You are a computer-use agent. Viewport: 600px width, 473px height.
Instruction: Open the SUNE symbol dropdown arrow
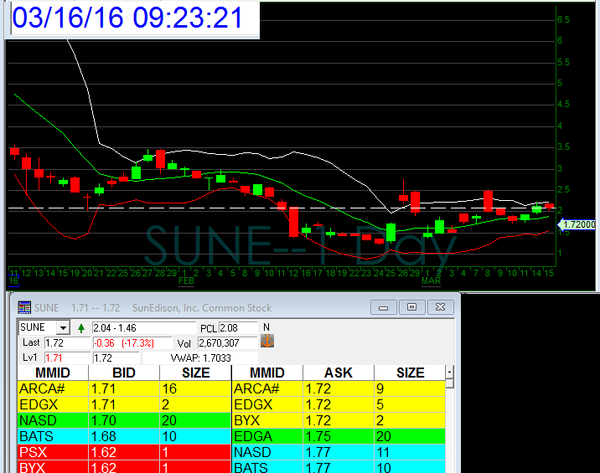tap(63, 328)
